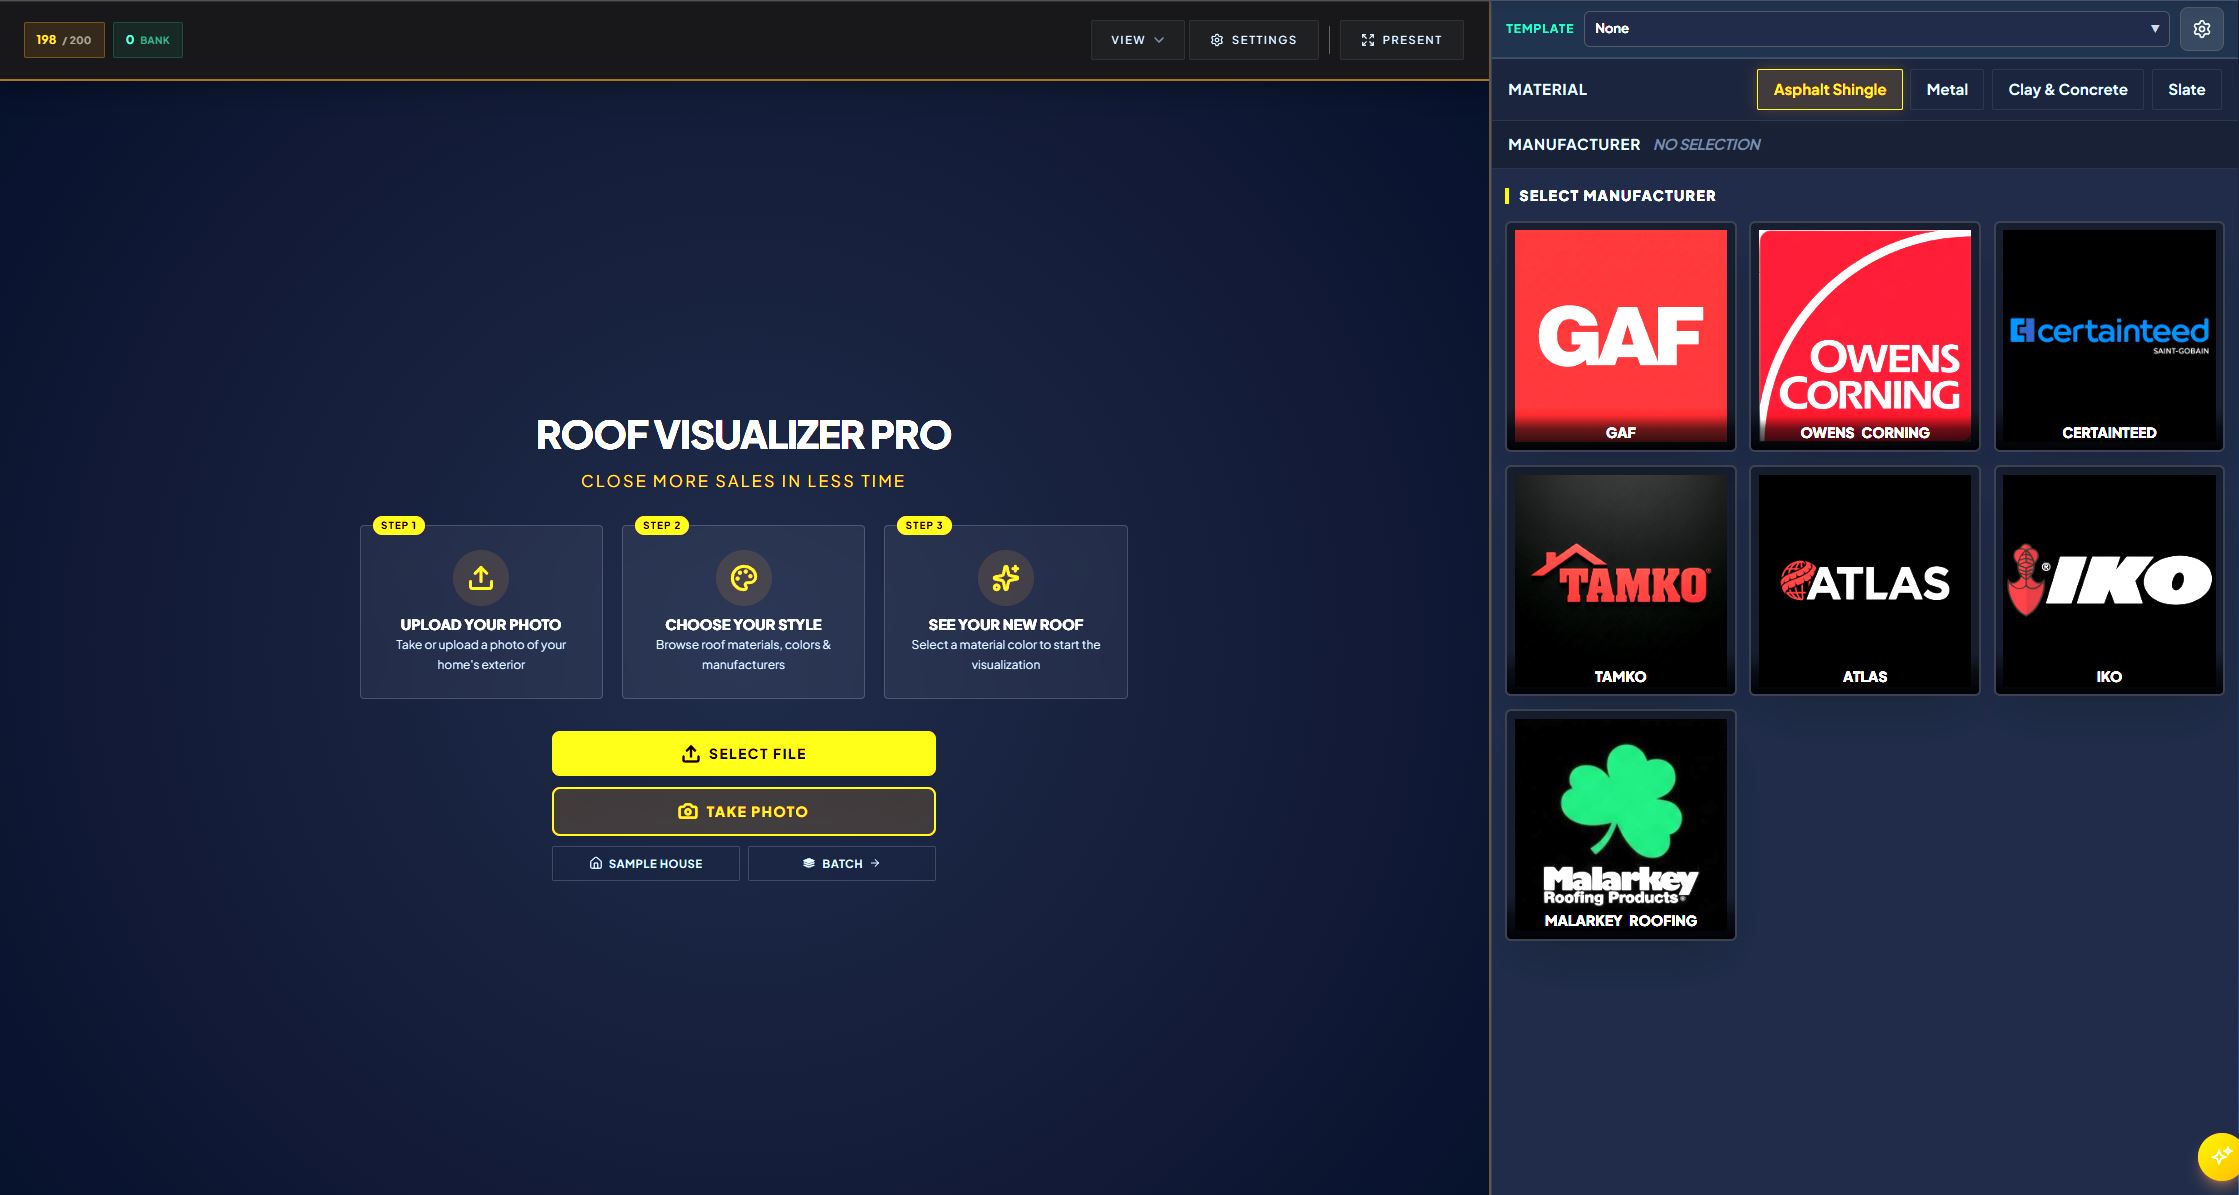Click the Take Photo button

coord(744,812)
